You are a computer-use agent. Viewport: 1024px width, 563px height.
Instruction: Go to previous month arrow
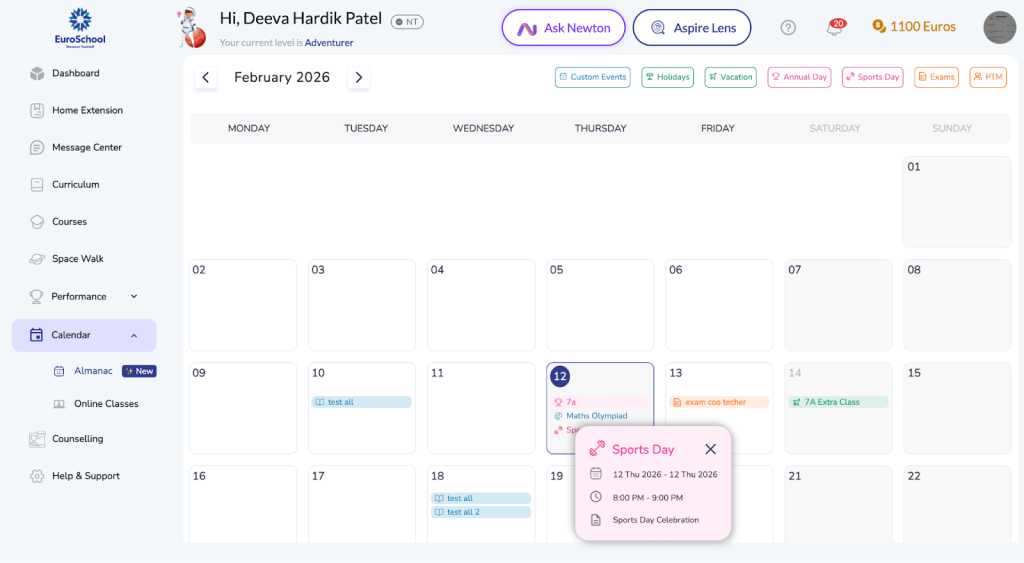click(x=206, y=77)
